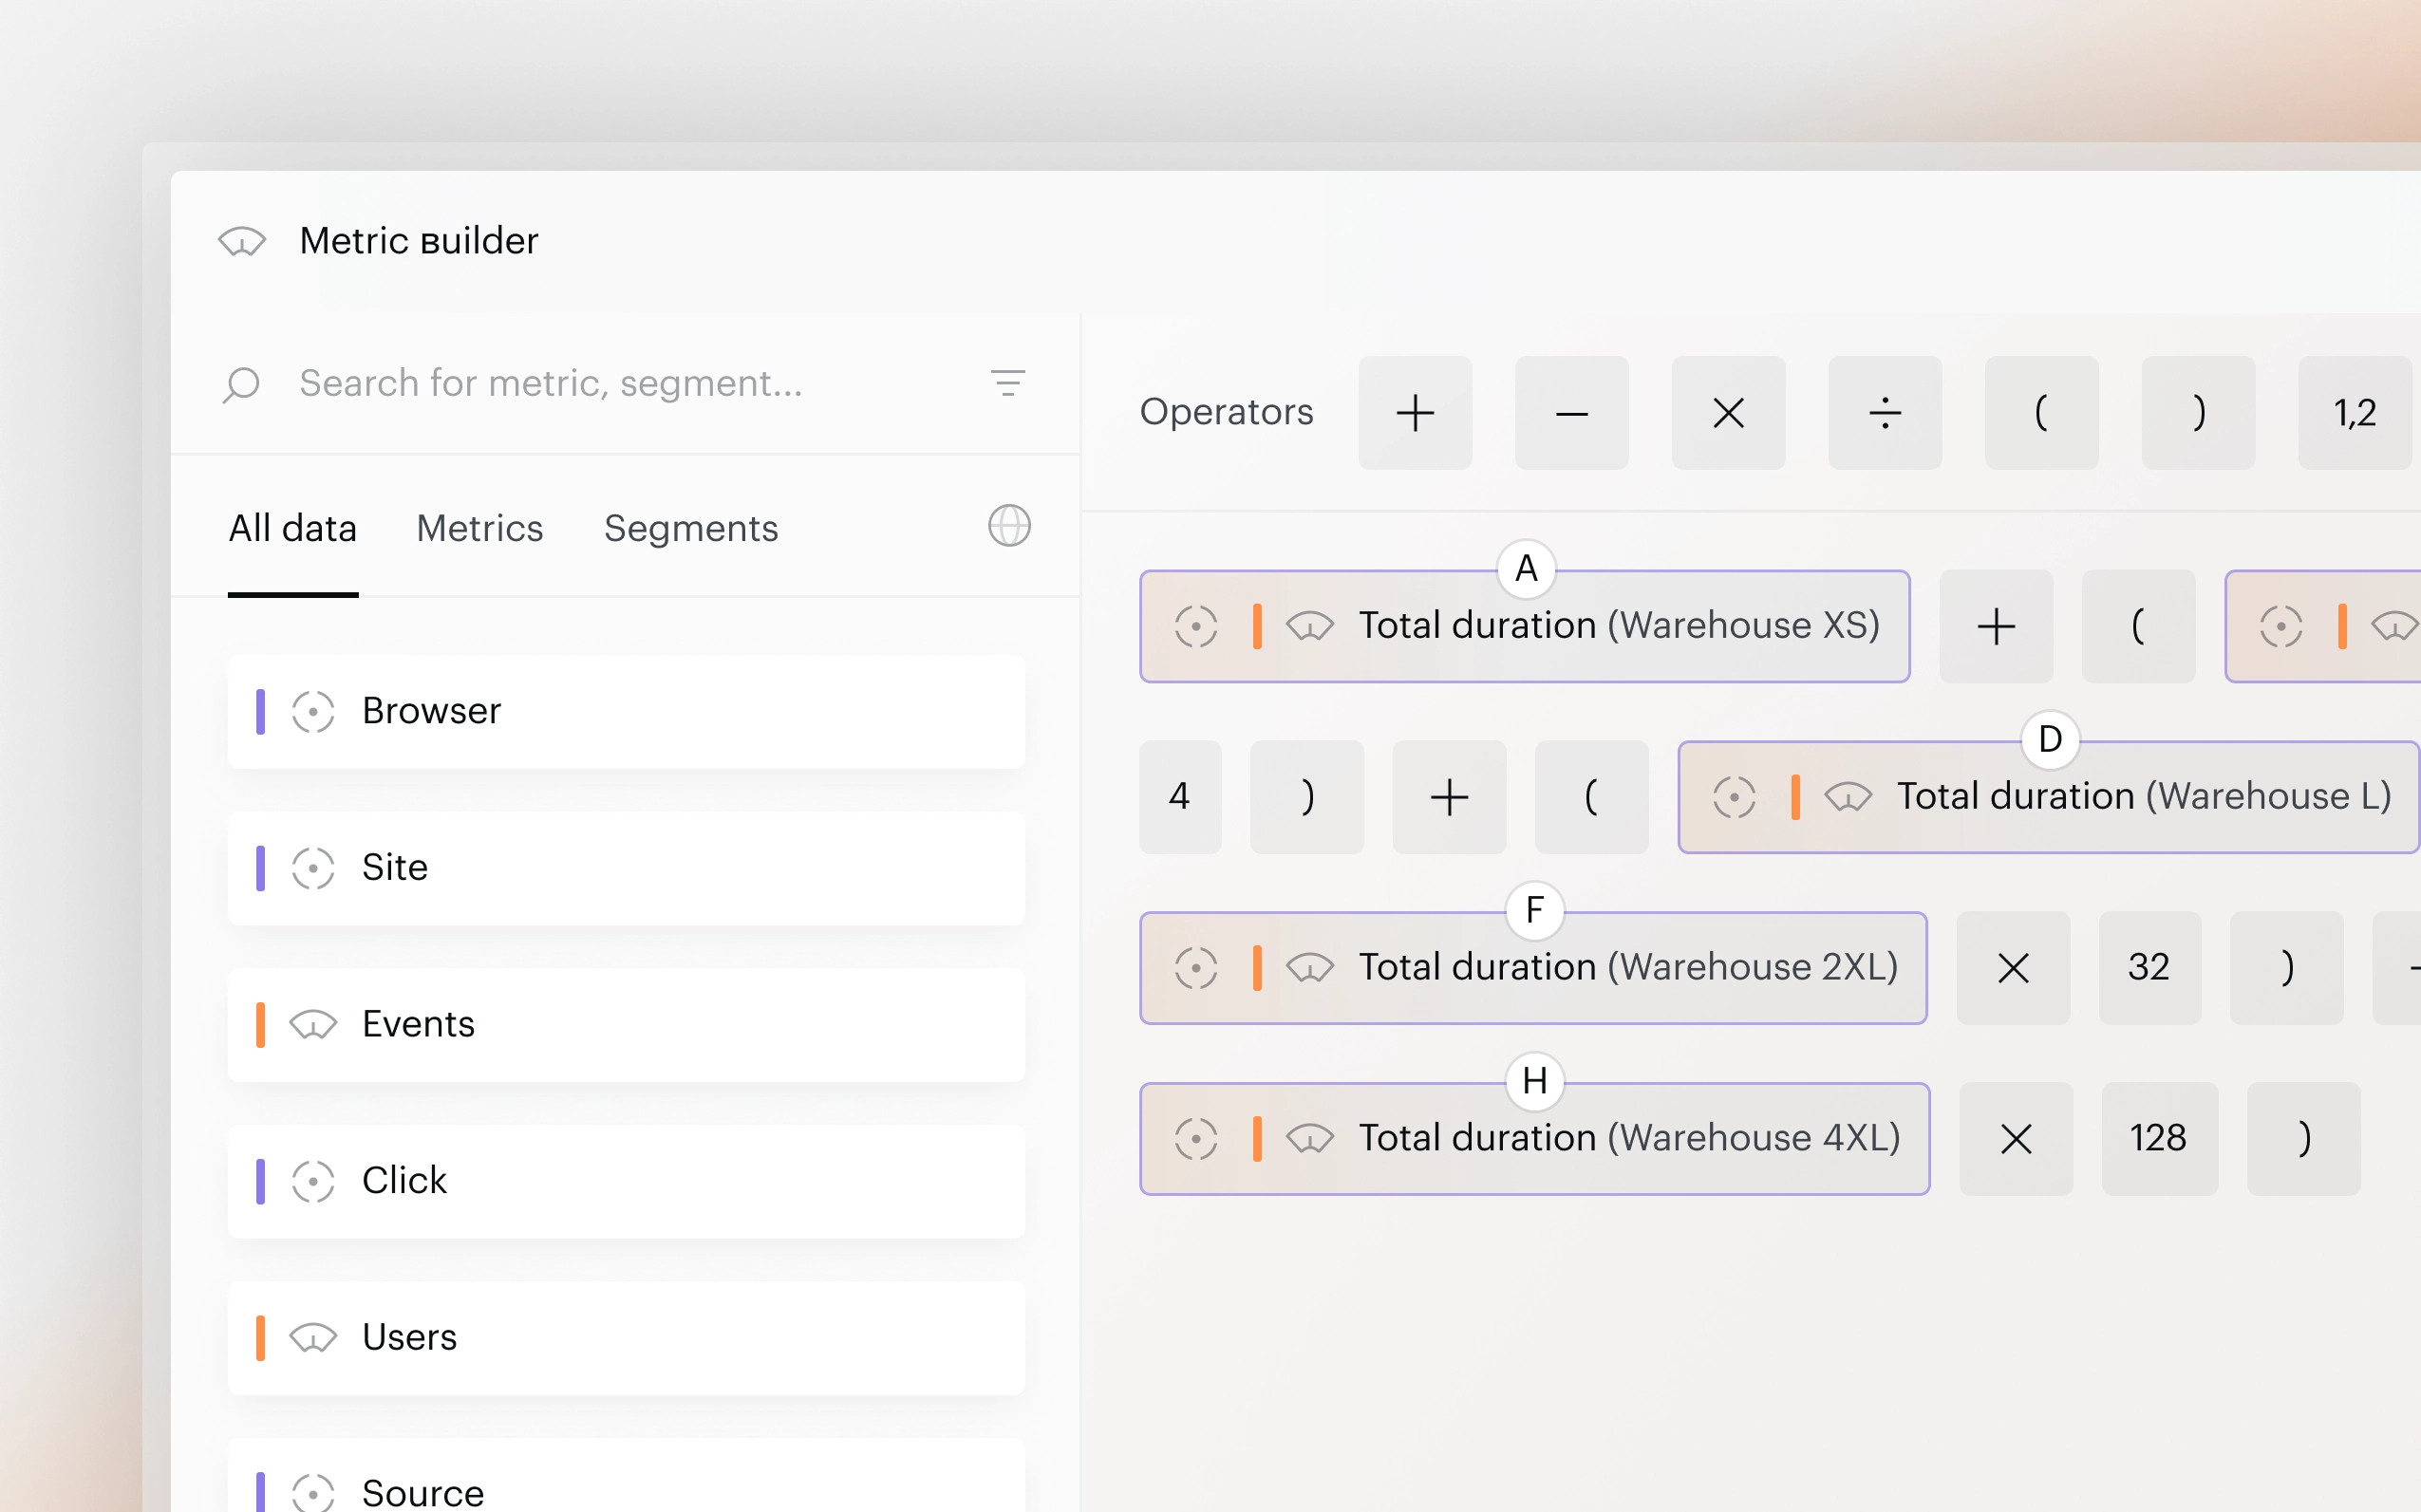
Task: Click the close parenthesis after 128
Action: pyautogui.click(x=2304, y=1139)
